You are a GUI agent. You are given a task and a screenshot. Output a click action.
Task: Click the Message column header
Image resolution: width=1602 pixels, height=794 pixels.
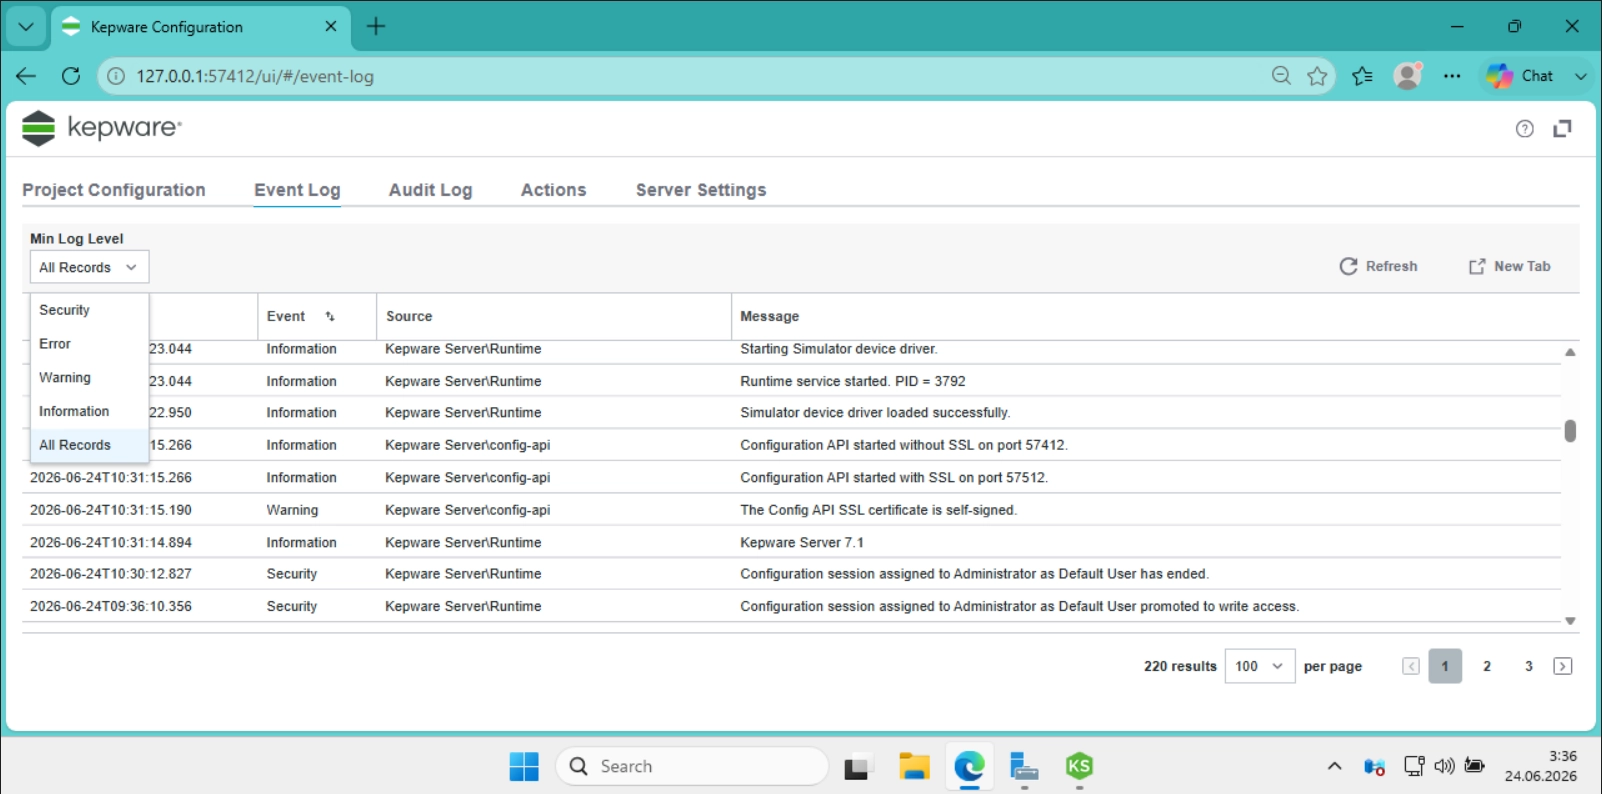pos(769,316)
